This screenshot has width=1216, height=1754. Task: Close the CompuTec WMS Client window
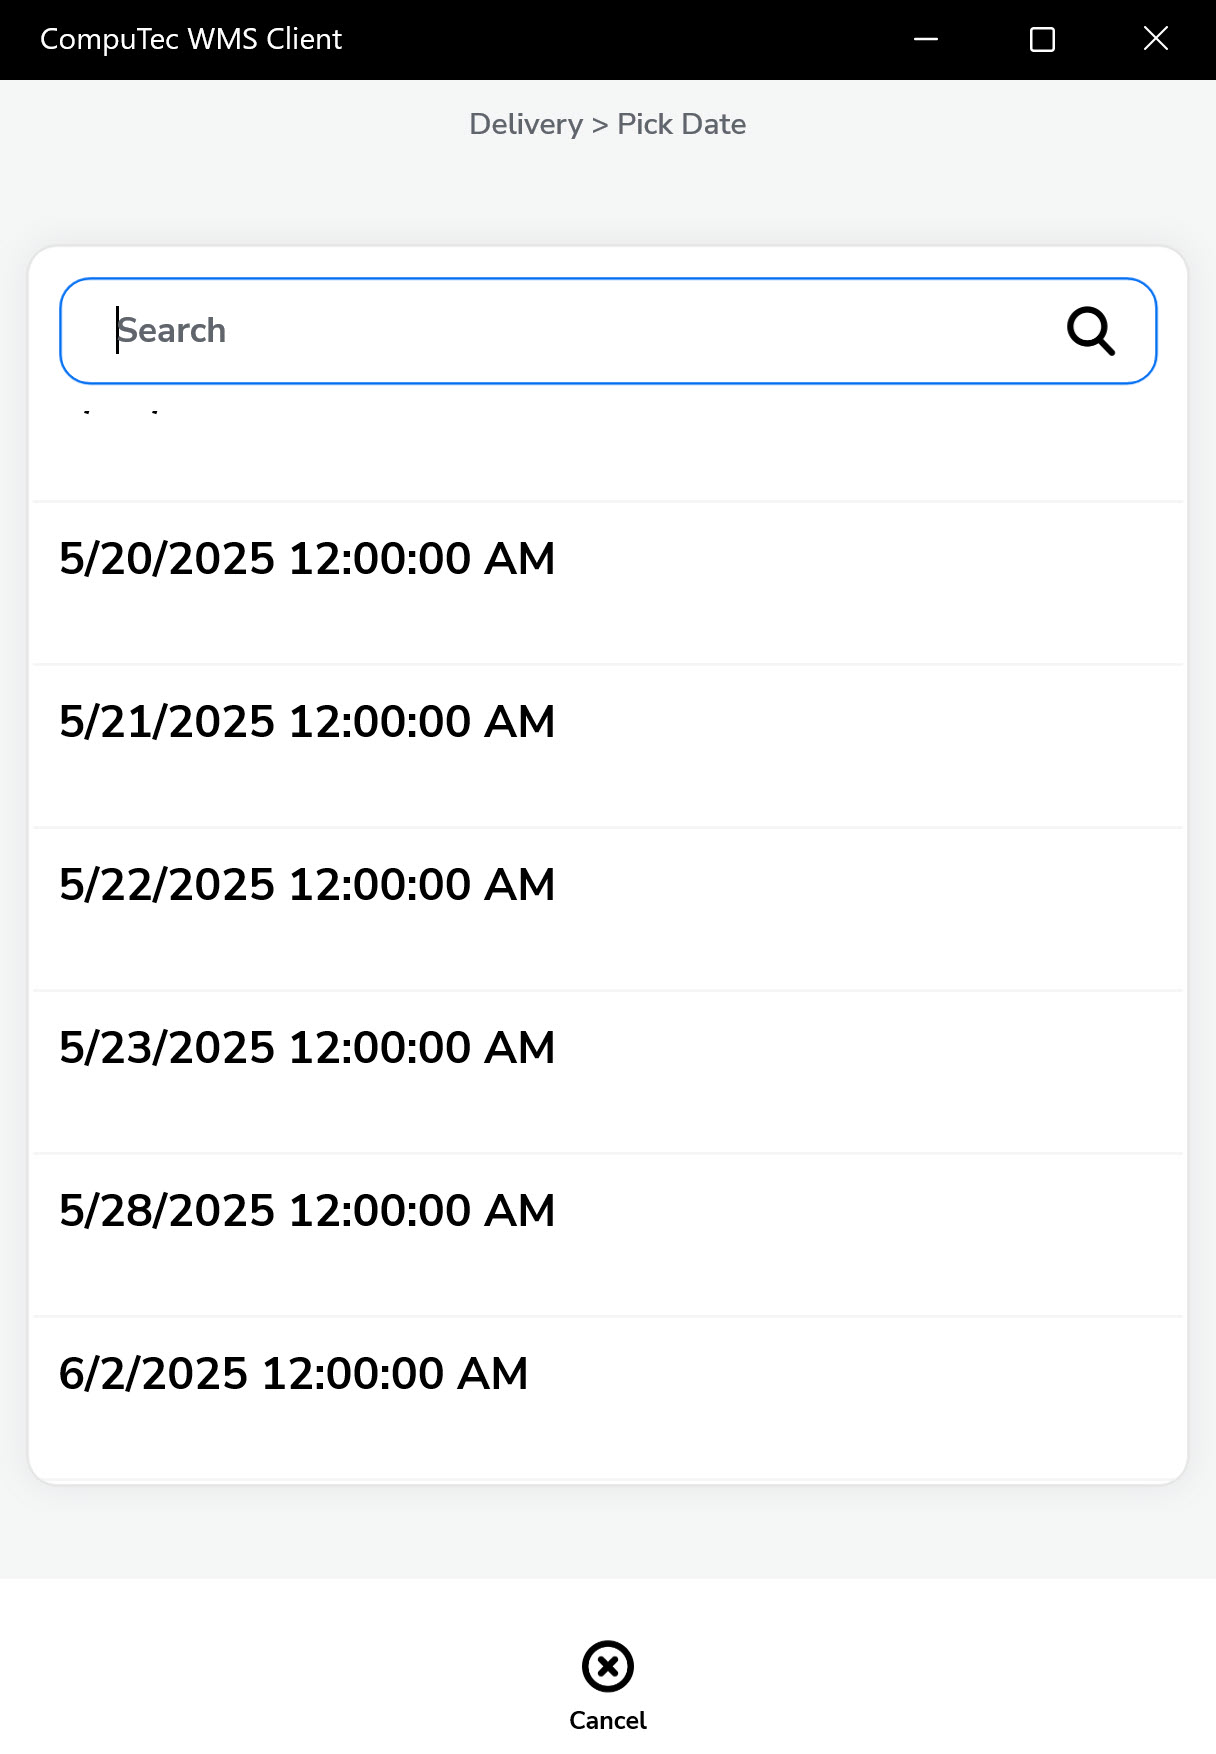[1156, 39]
